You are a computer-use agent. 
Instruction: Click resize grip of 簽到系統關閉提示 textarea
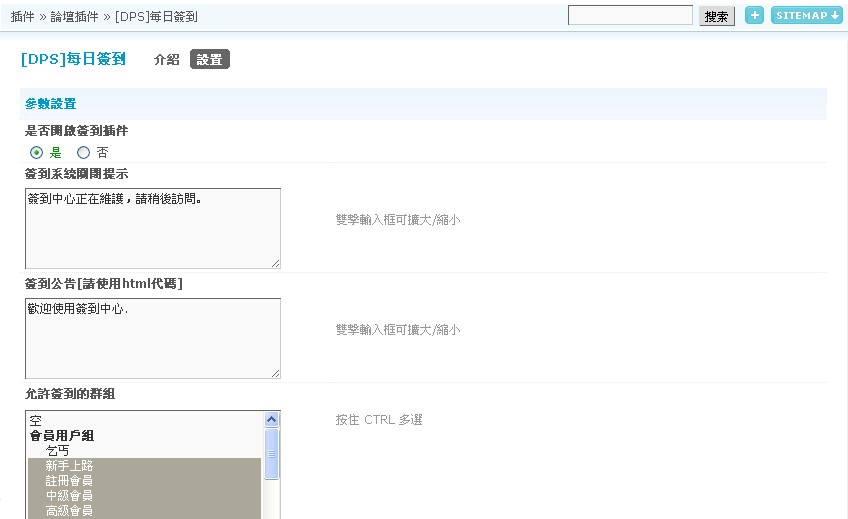(275, 263)
